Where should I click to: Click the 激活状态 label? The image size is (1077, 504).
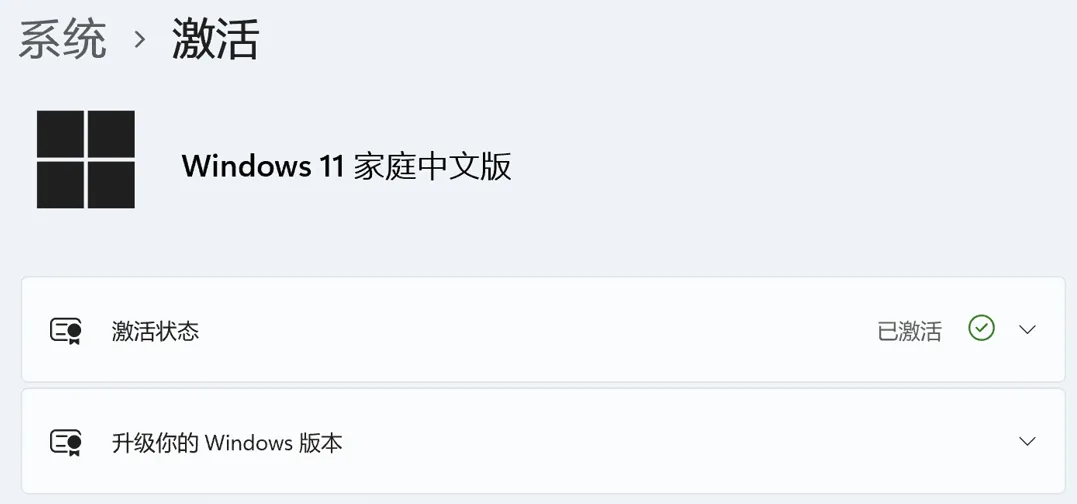tap(155, 331)
